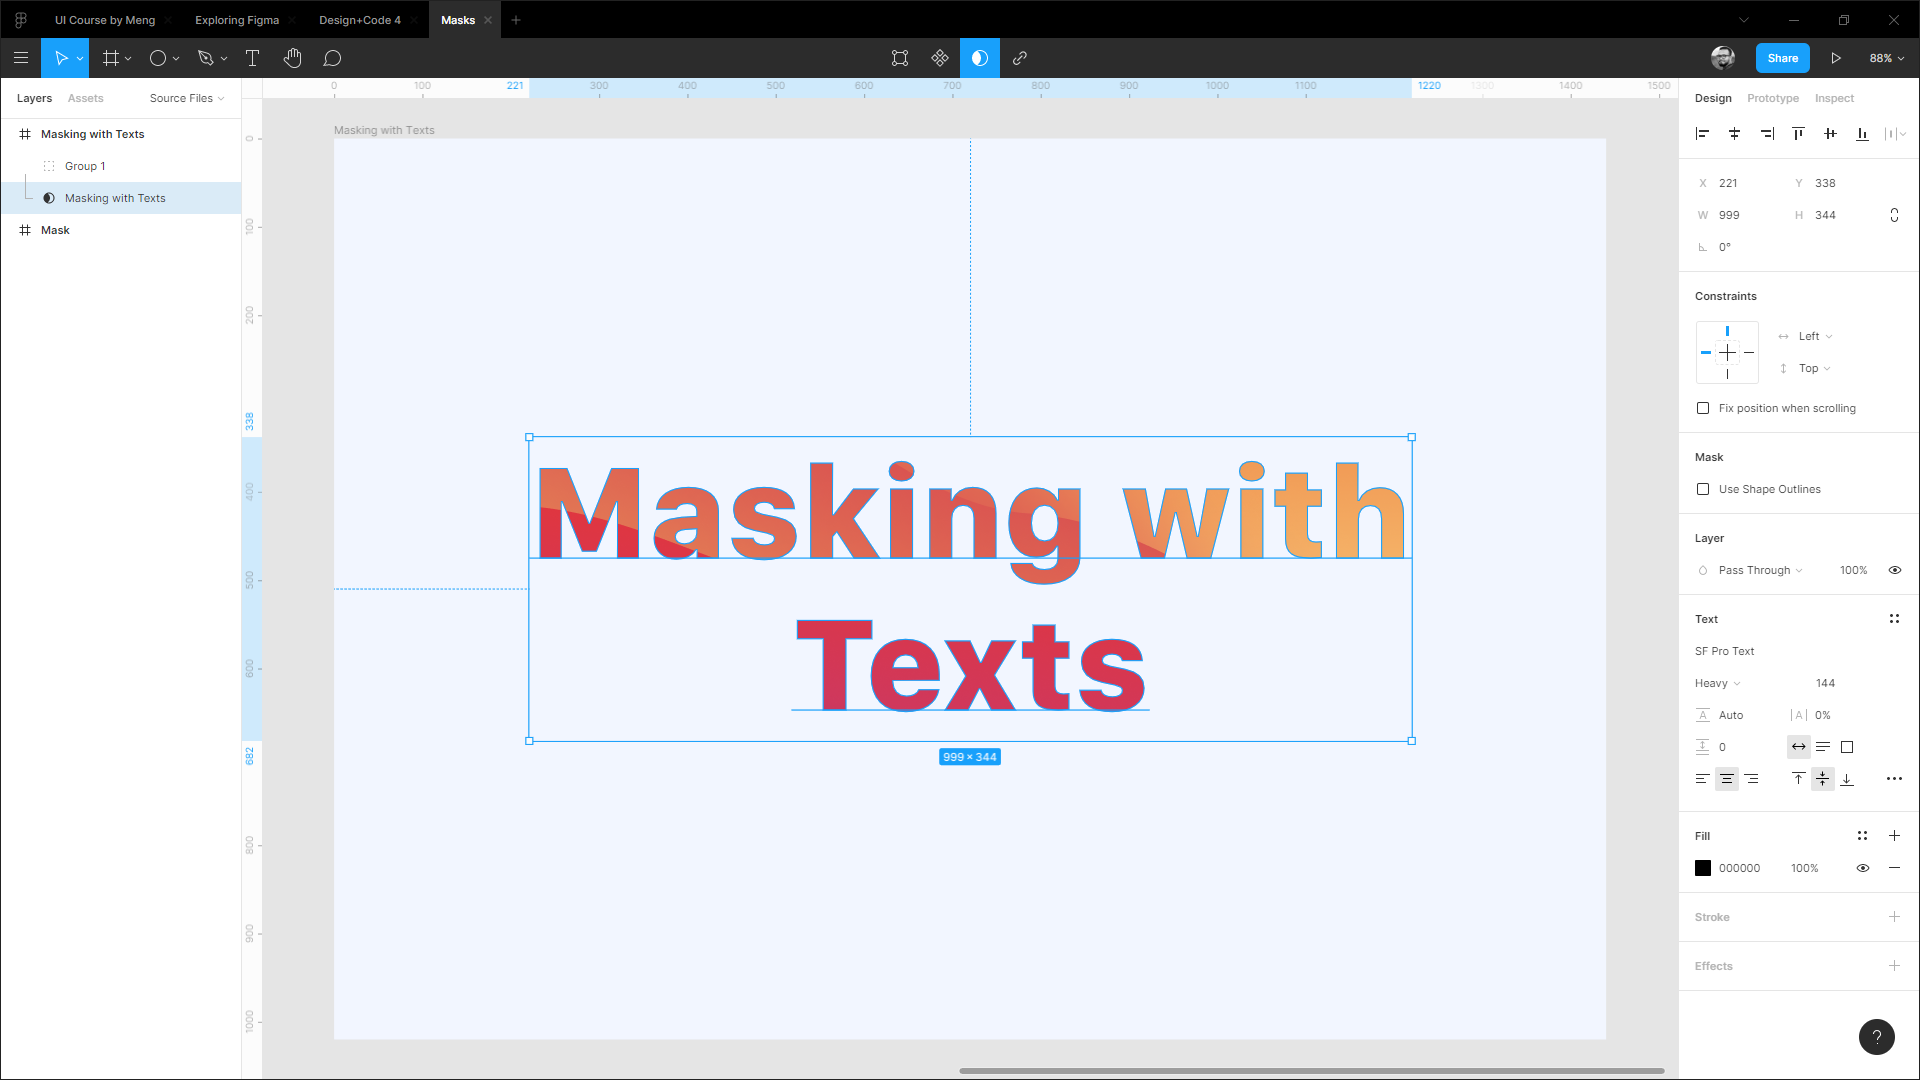Select the Text tool in toolbar
1920x1080 pixels.
click(x=253, y=58)
